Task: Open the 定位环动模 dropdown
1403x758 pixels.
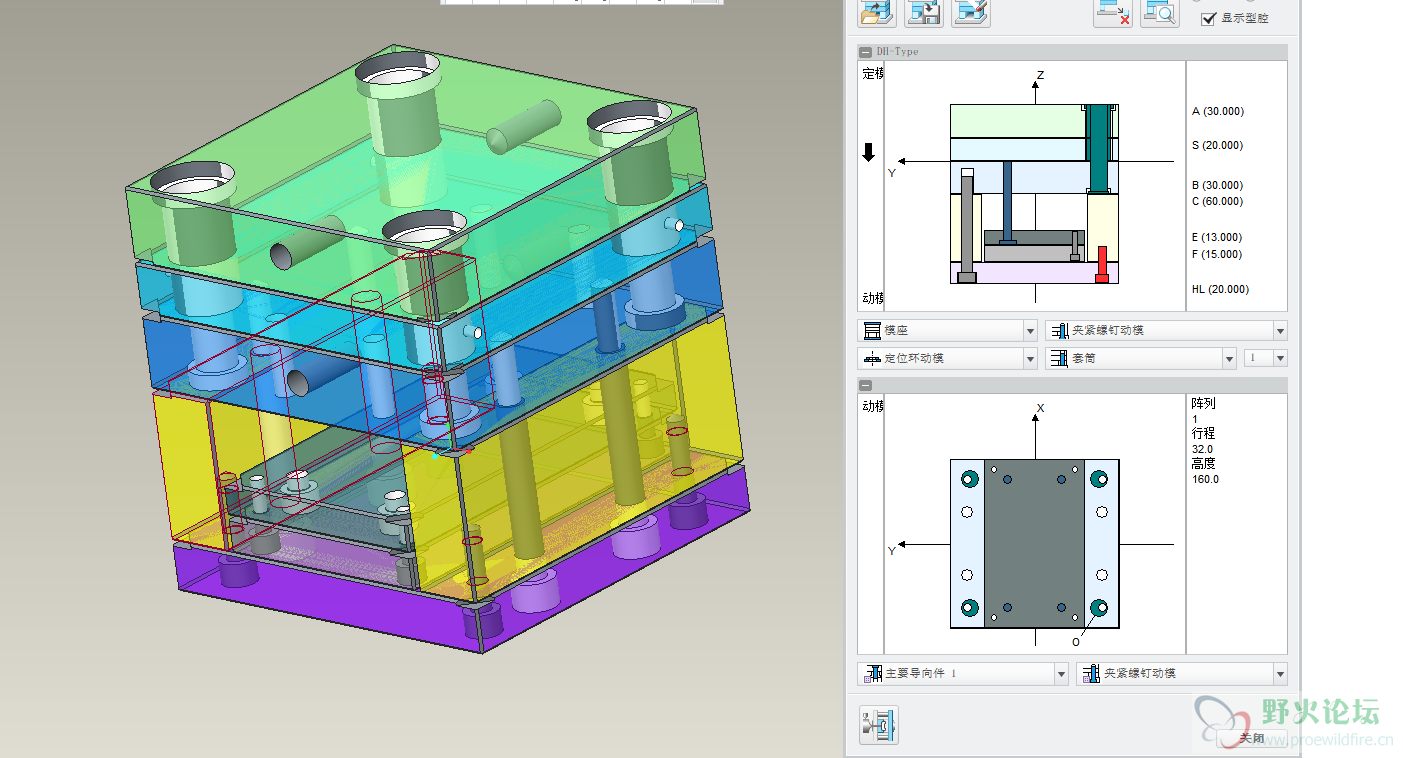Action: click(x=948, y=358)
